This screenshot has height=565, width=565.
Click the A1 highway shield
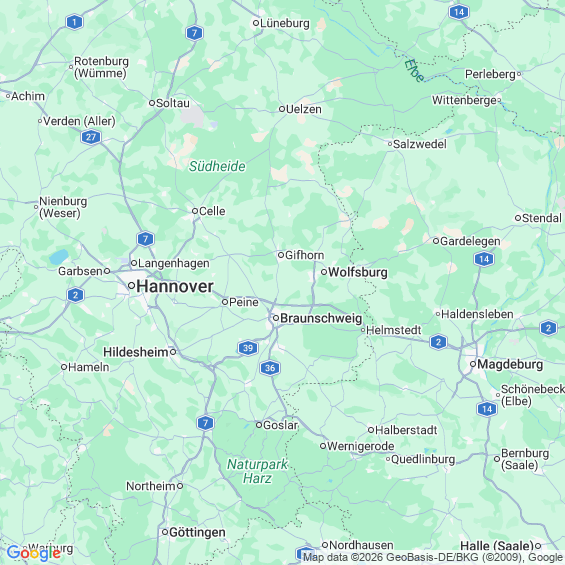click(75, 22)
